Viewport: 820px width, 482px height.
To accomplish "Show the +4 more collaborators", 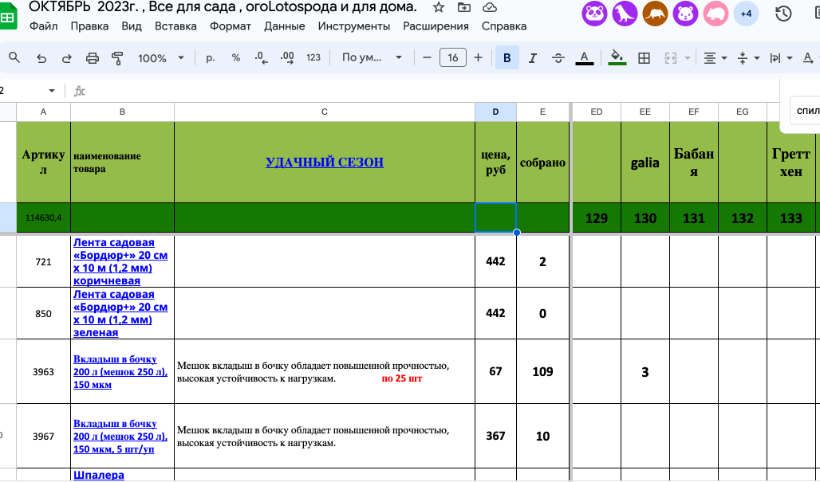I will click(x=745, y=14).
